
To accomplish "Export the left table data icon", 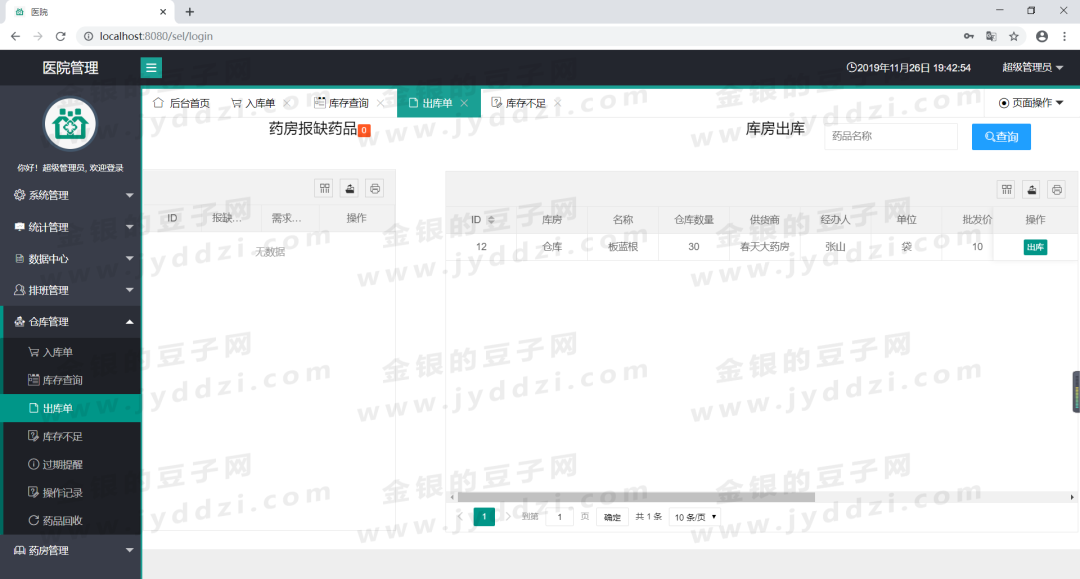I will (x=350, y=189).
